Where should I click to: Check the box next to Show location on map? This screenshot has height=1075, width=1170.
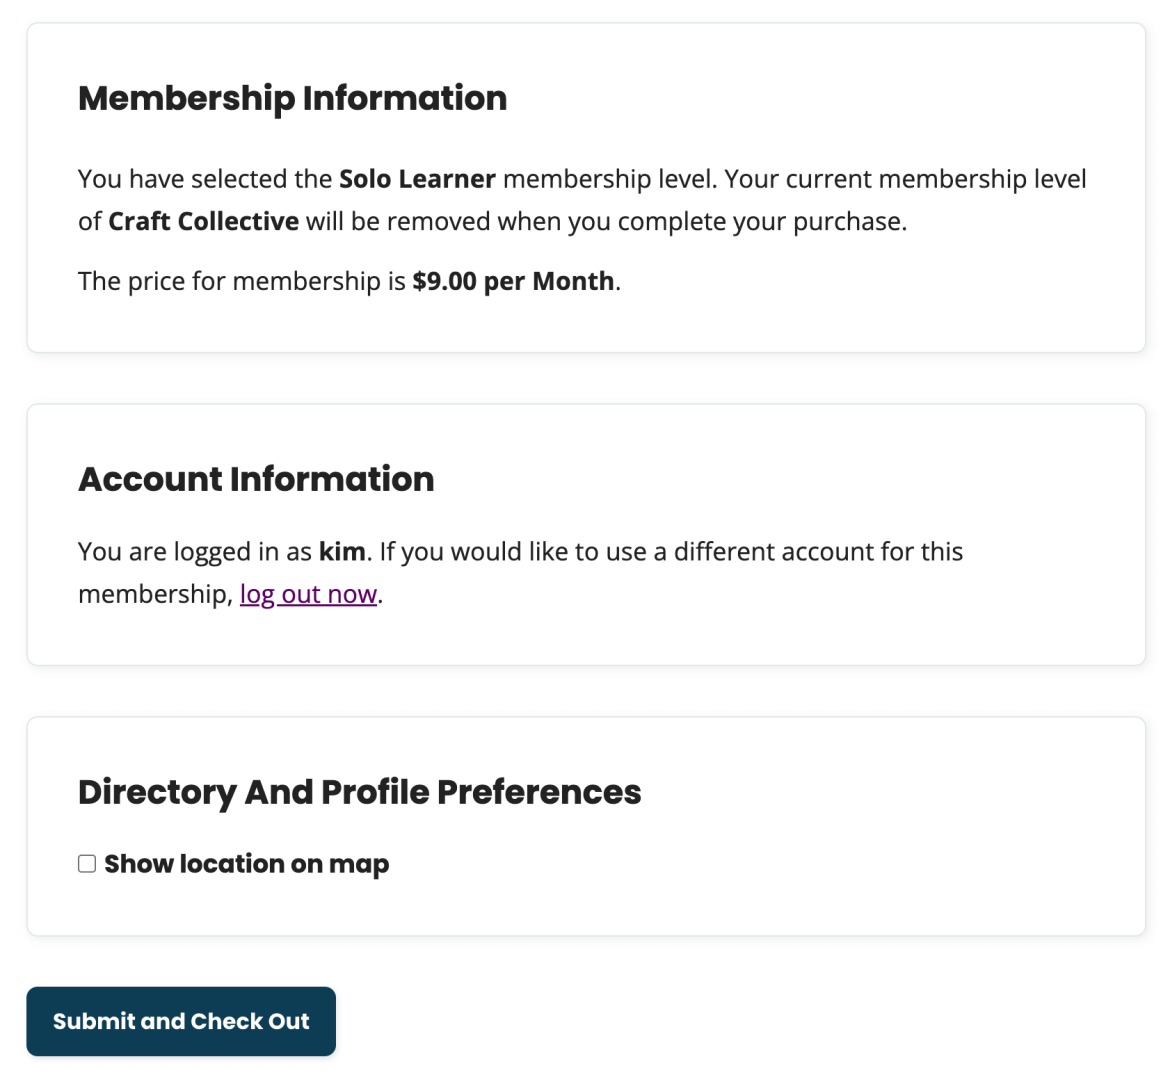[86, 863]
